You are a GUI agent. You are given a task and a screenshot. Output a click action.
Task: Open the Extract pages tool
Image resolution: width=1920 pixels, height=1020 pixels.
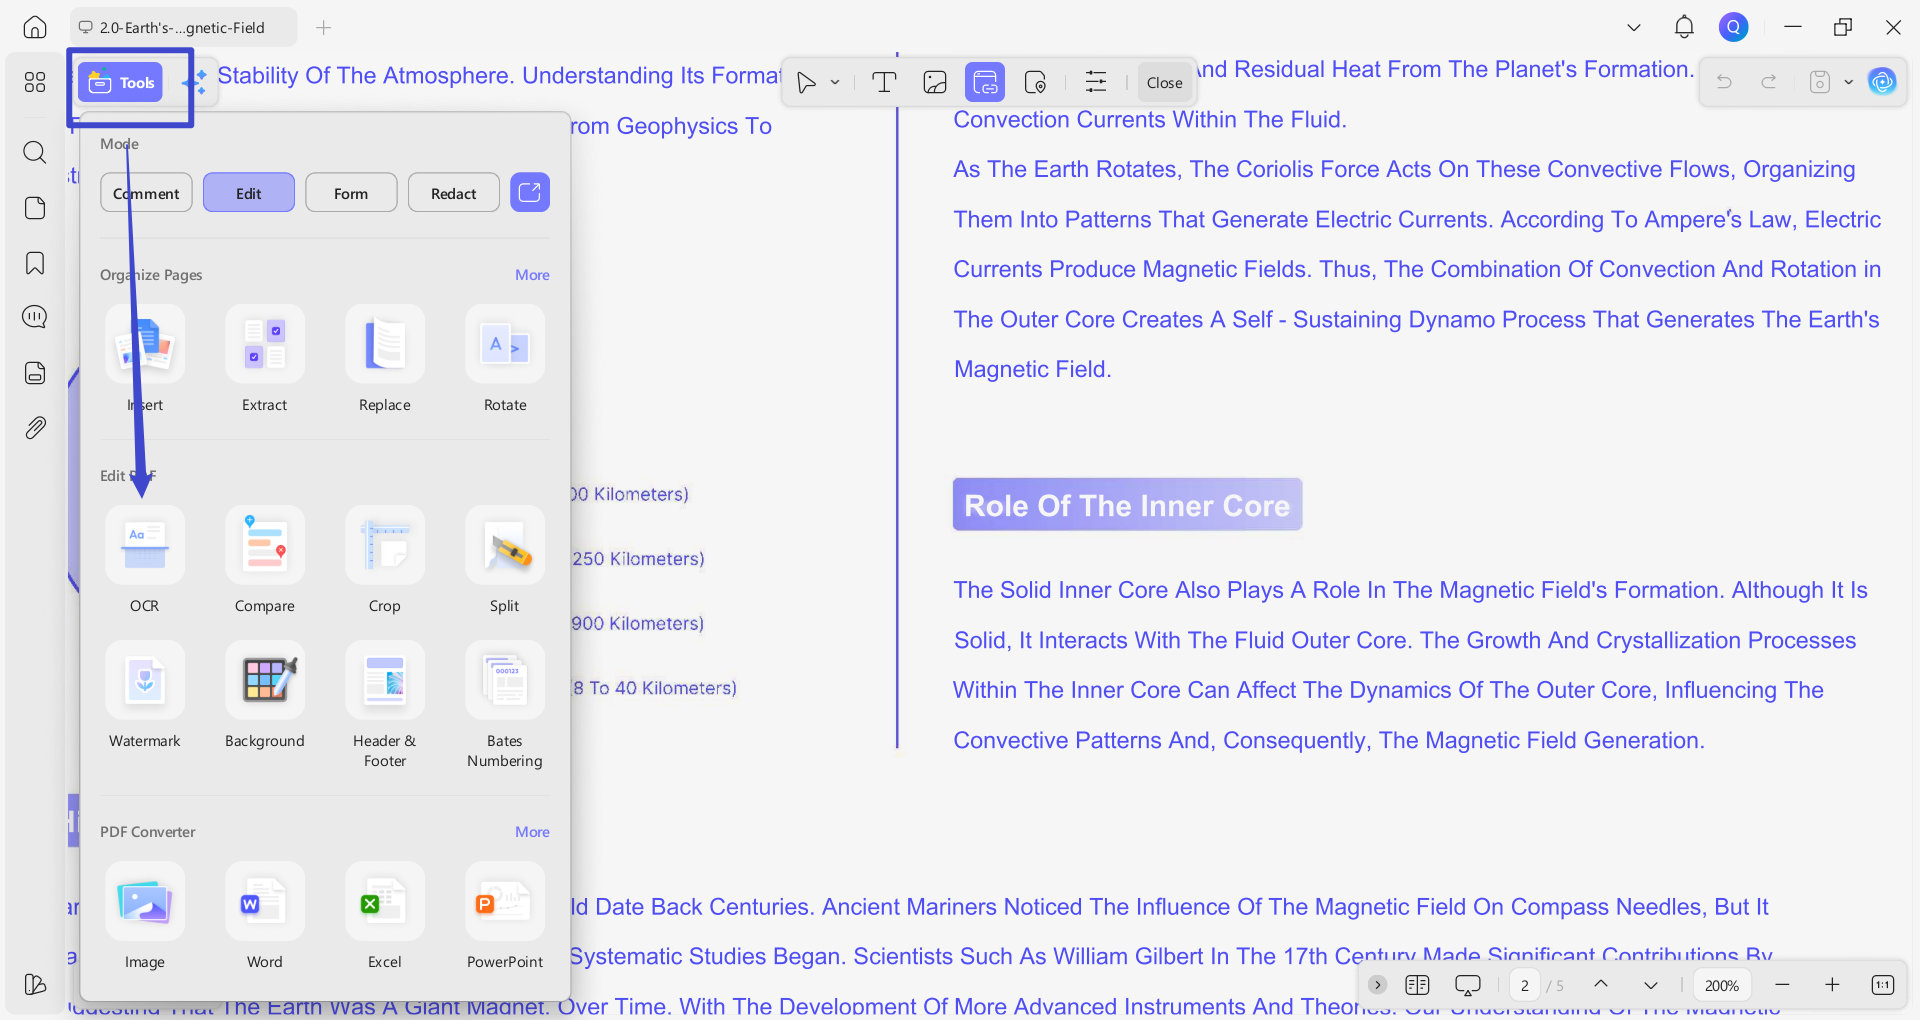coord(265,360)
